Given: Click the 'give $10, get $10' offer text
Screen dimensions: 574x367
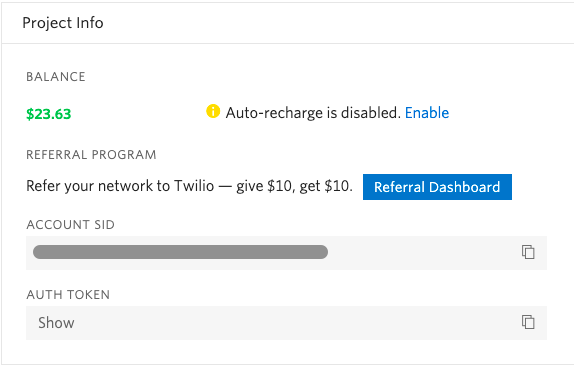Looking at the screenshot, I should 293,186.
